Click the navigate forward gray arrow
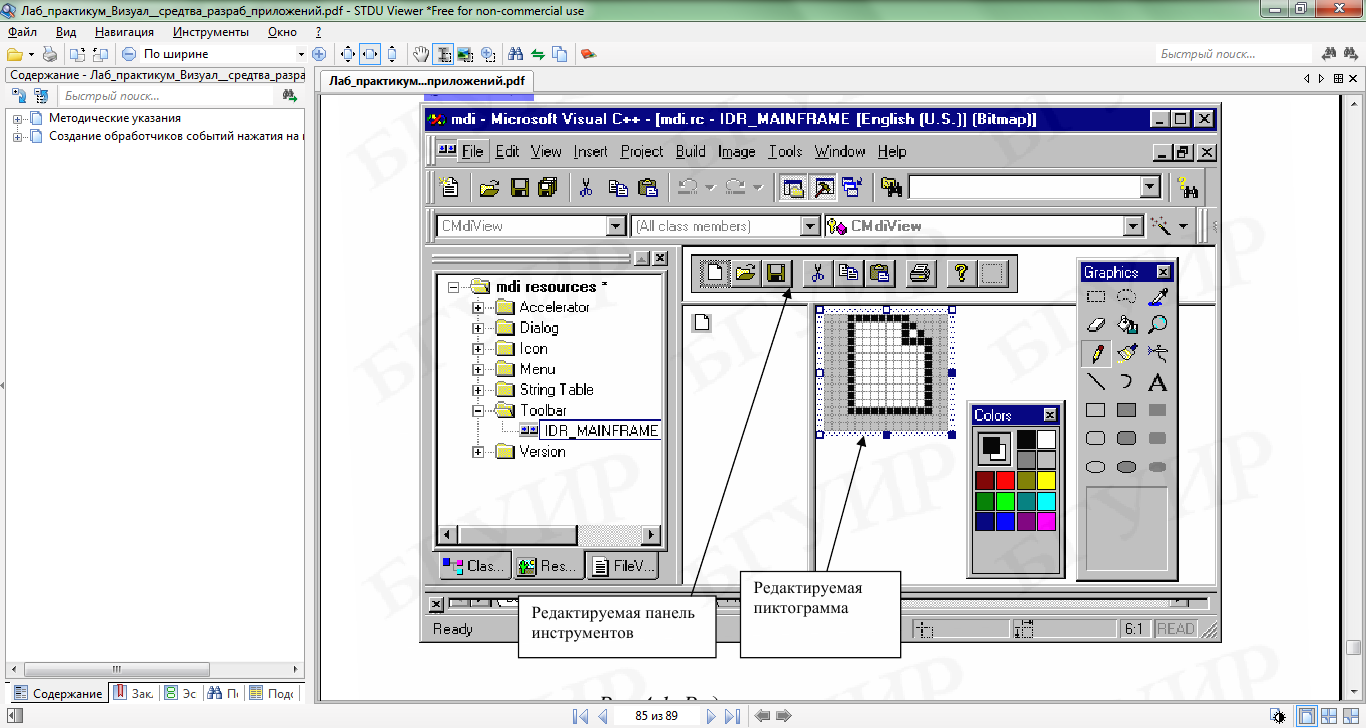The width and height of the screenshot is (1366, 728). pyautogui.click(x=784, y=716)
